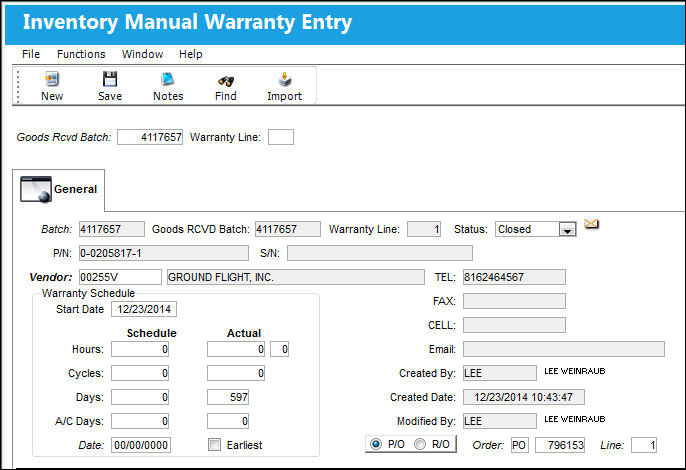
Task: Click the Schedule Cycles field
Action: point(140,373)
